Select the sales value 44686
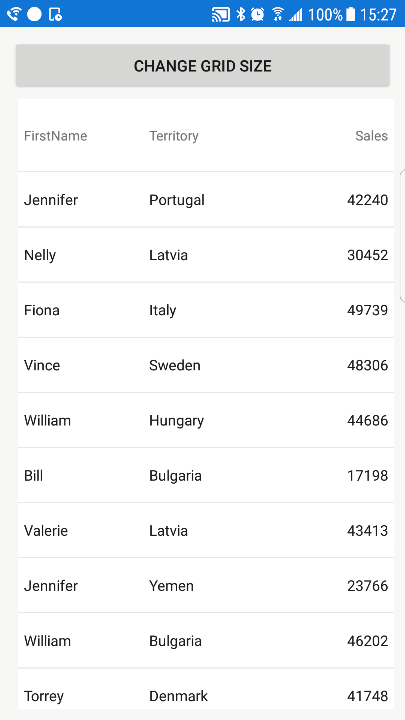Image resolution: width=405 pixels, height=720 pixels. [368, 420]
